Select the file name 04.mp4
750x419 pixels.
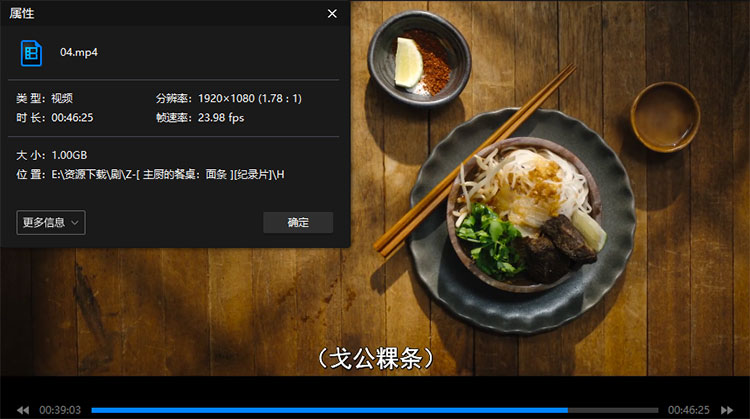pos(79,52)
